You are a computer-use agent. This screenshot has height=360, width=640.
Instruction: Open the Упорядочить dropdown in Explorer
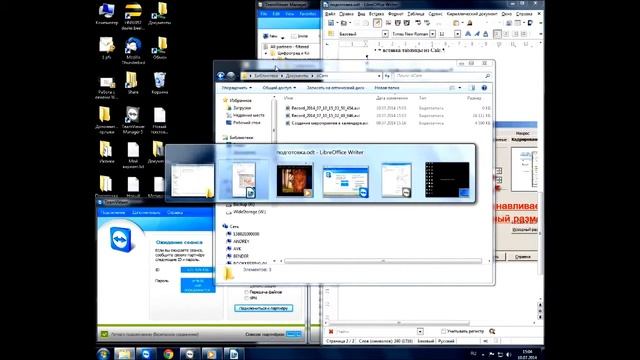point(236,88)
